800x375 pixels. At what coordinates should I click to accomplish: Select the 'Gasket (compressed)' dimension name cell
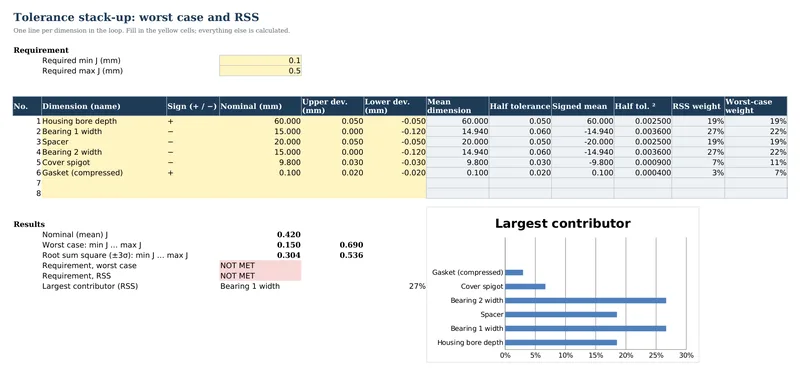[x=104, y=172]
